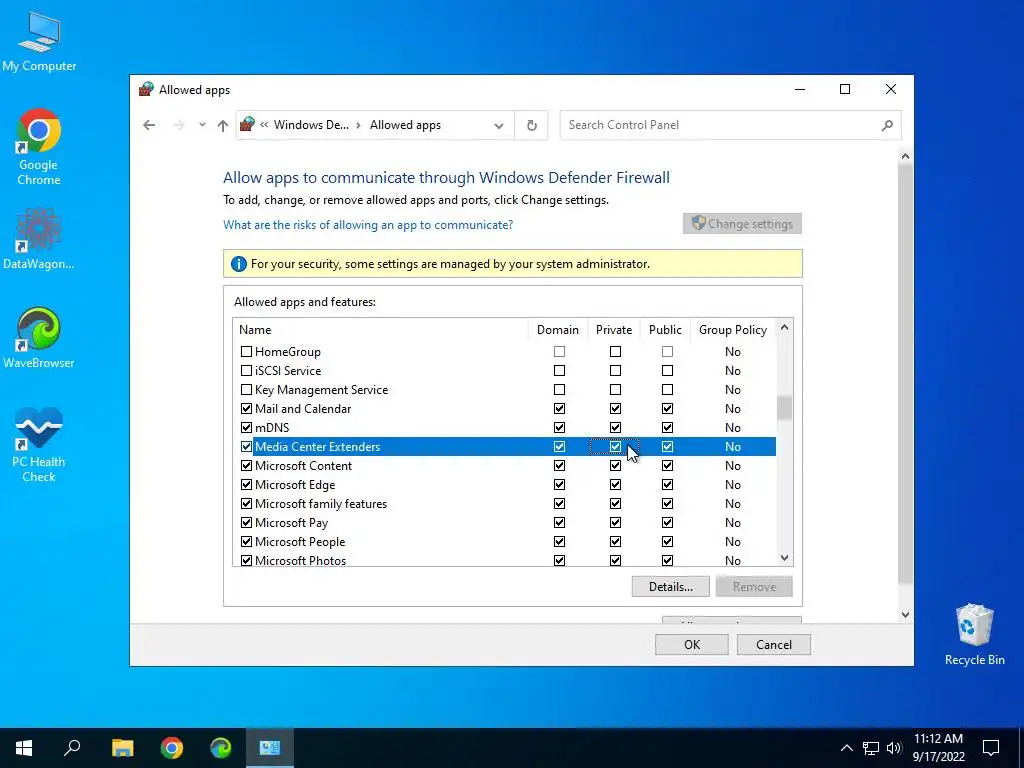
Task: Uncheck the mDNS Domain checkbox
Action: [x=559, y=427]
